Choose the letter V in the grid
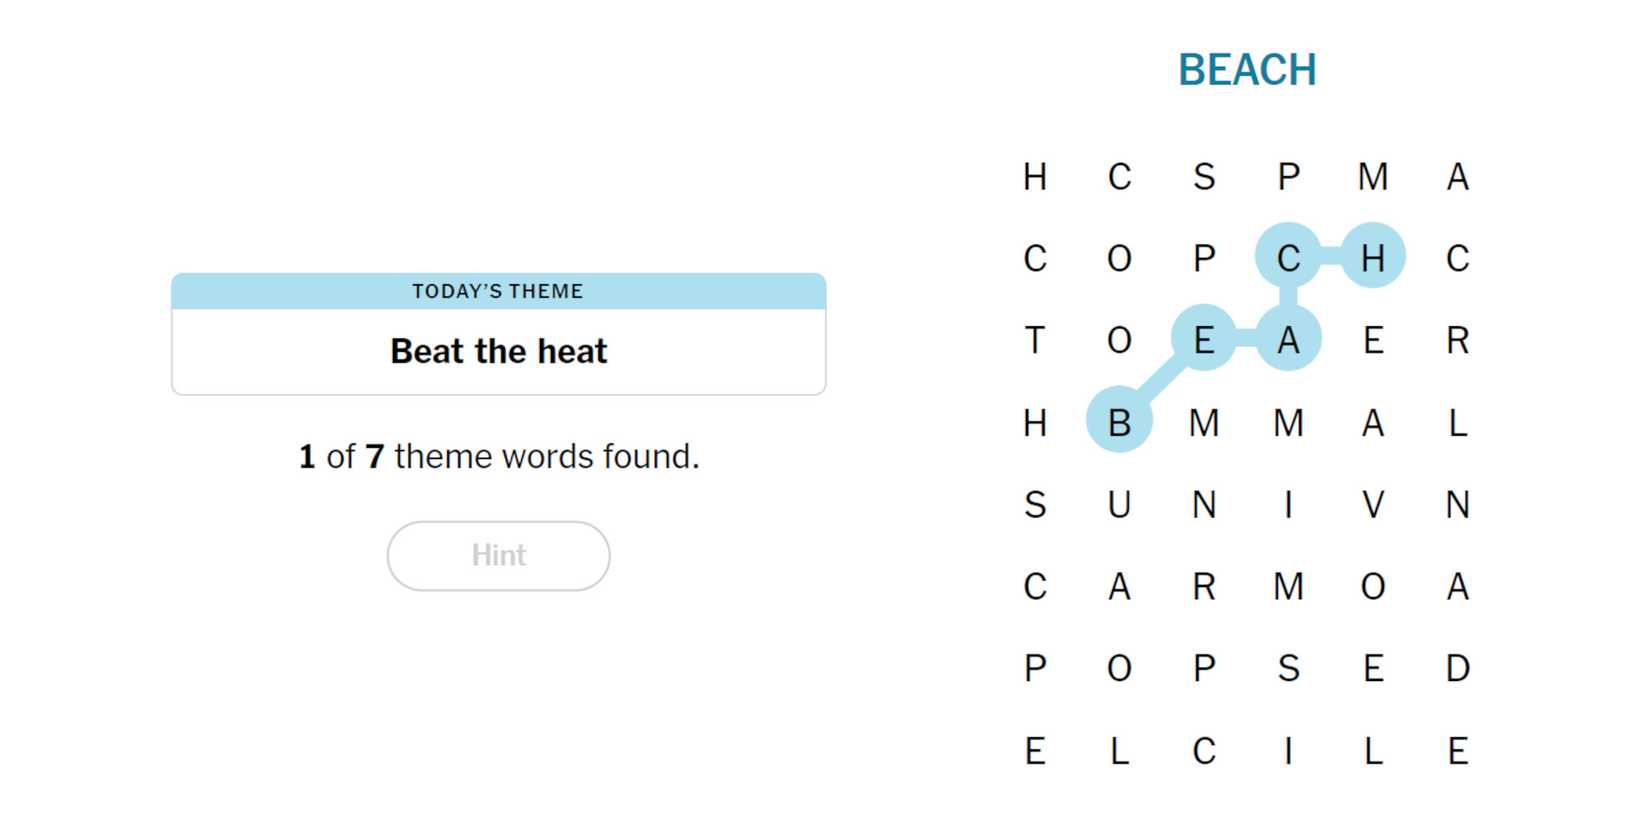This screenshot has width=1650, height=825. click(1372, 504)
